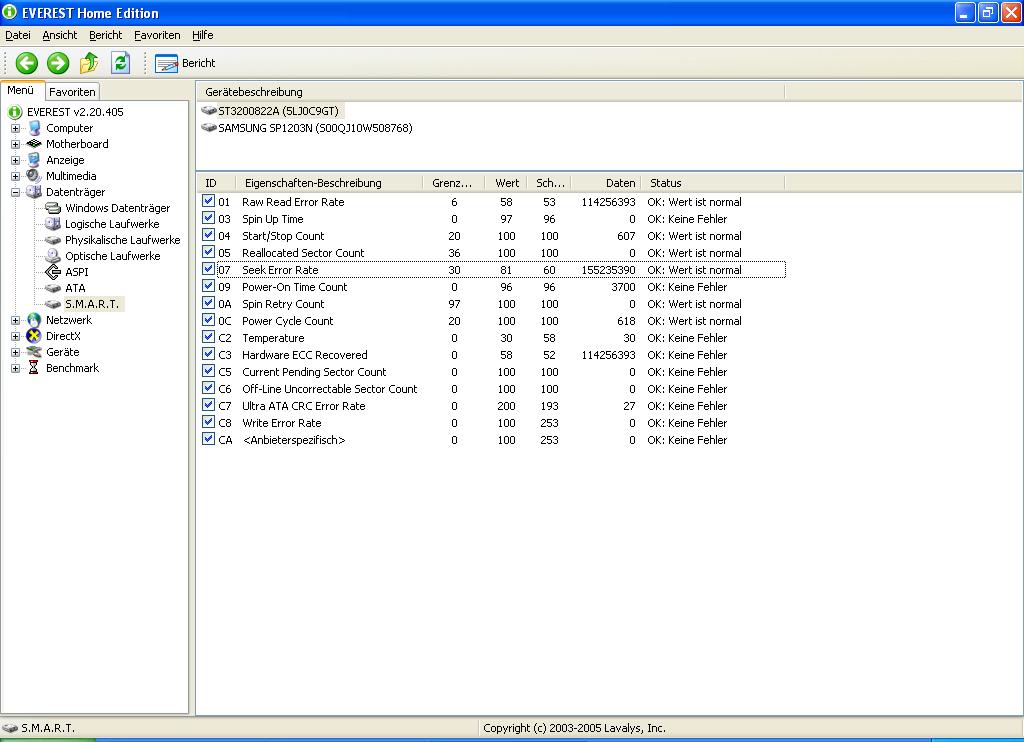The height and width of the screenshot is (742, 1024).
Task: Sort by the Status column header
Action: (x=712, y=183)
